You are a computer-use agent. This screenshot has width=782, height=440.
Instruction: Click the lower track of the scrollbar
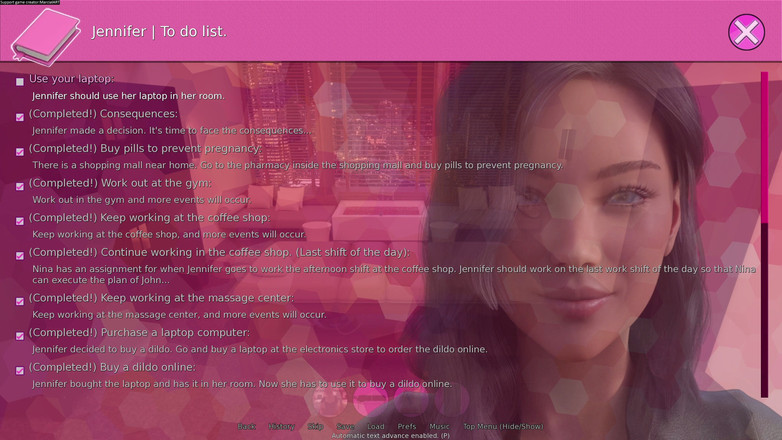[x=764, y=310]
